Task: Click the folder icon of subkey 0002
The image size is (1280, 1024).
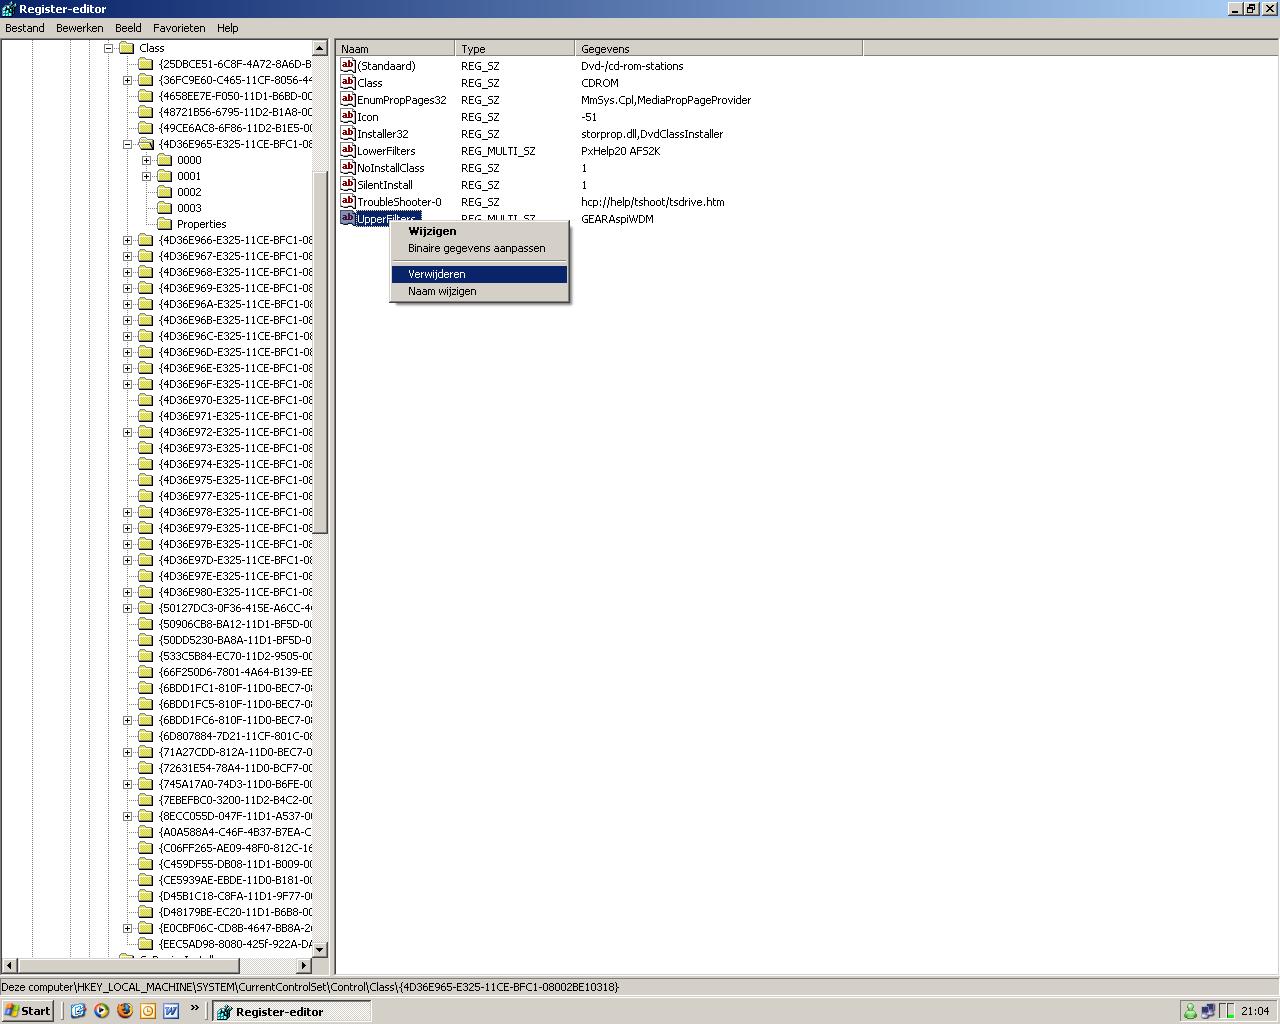Action: pos(164,192)
